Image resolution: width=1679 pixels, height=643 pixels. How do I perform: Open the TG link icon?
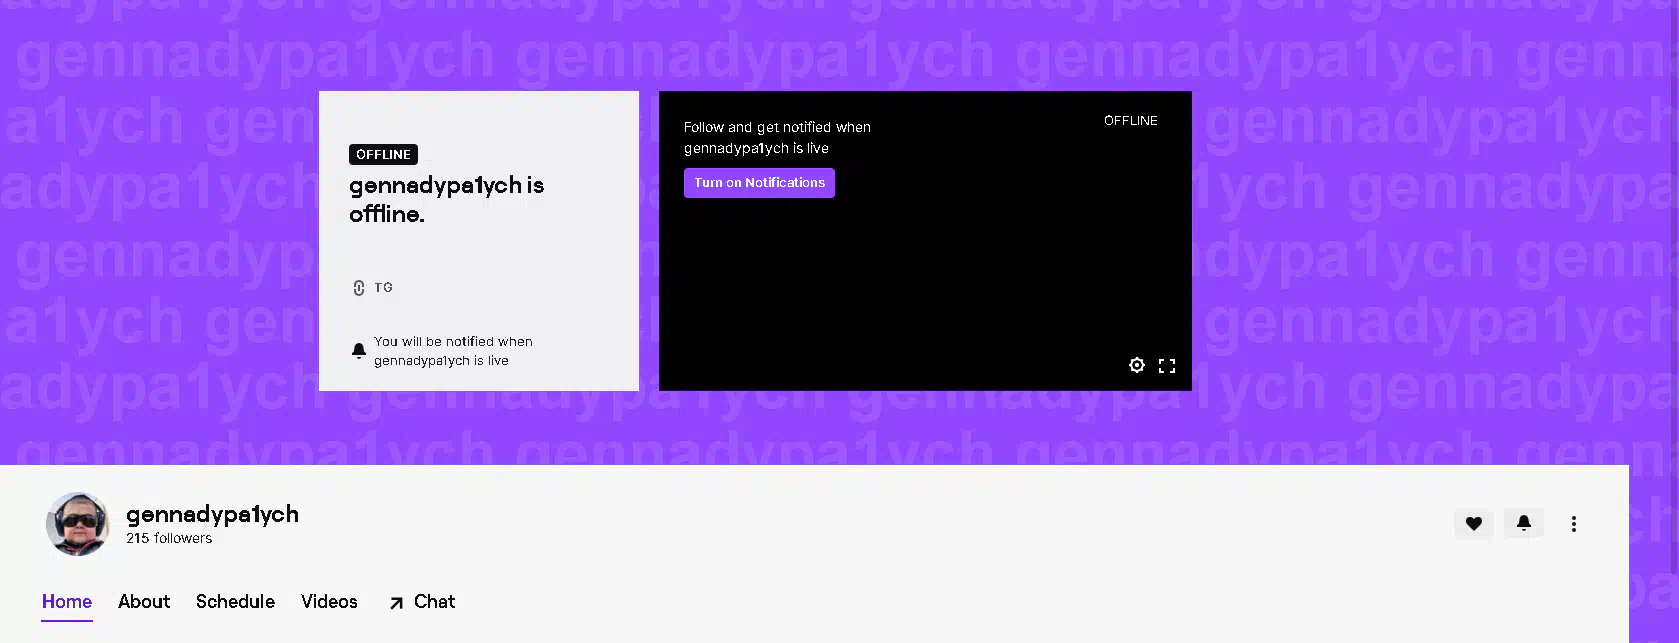tap(359, 288)
